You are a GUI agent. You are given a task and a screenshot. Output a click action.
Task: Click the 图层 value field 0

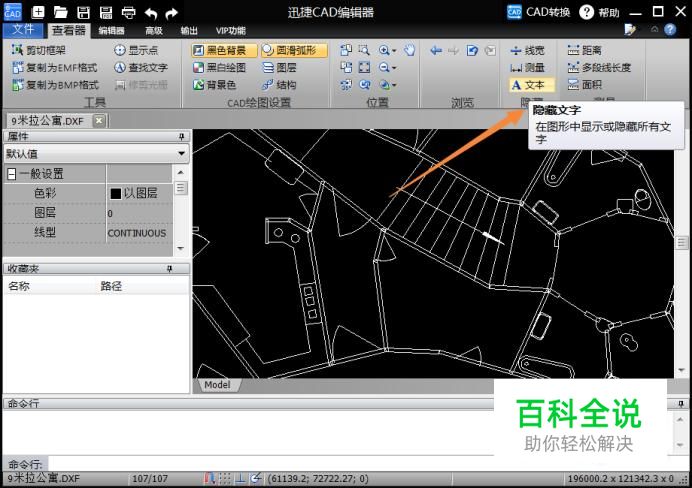139,213
